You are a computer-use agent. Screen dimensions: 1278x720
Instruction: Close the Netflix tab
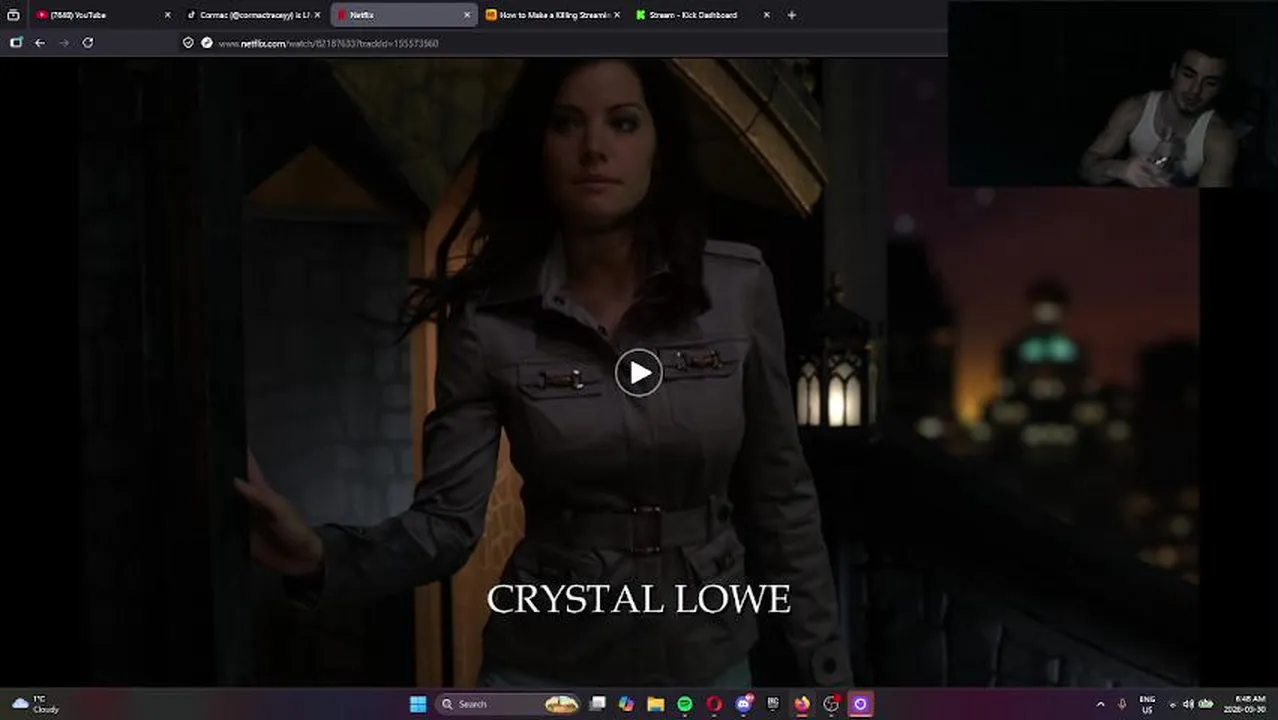click(x=467, y=15)
